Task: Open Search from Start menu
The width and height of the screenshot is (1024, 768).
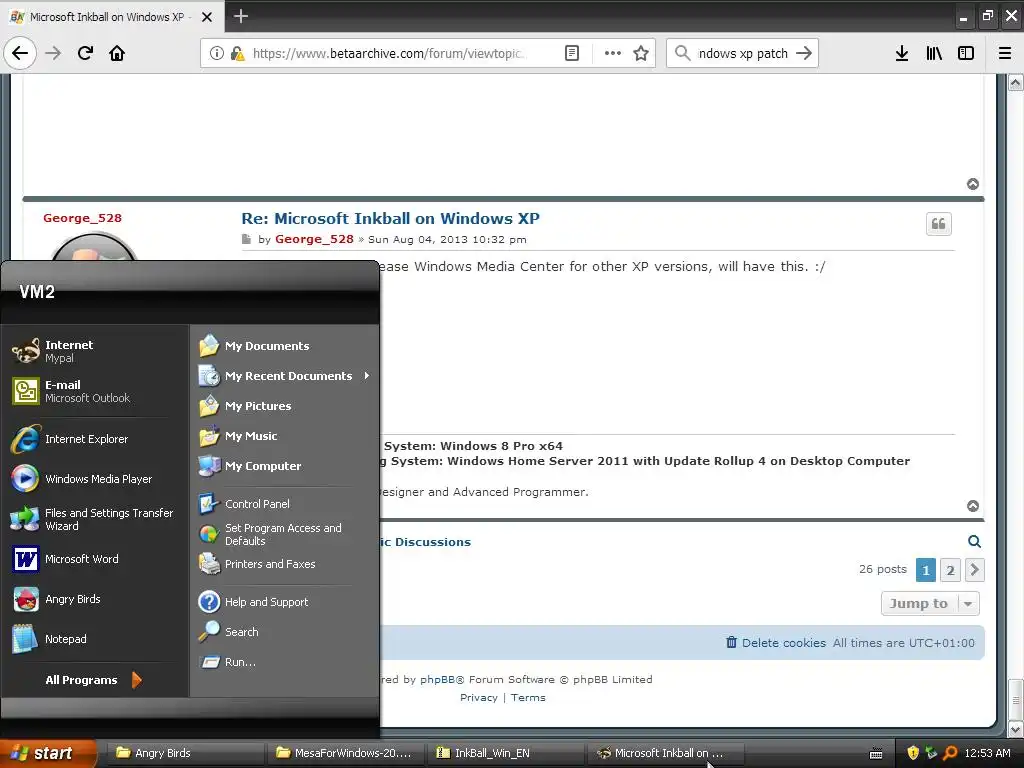Action: [x=285, y=632]
